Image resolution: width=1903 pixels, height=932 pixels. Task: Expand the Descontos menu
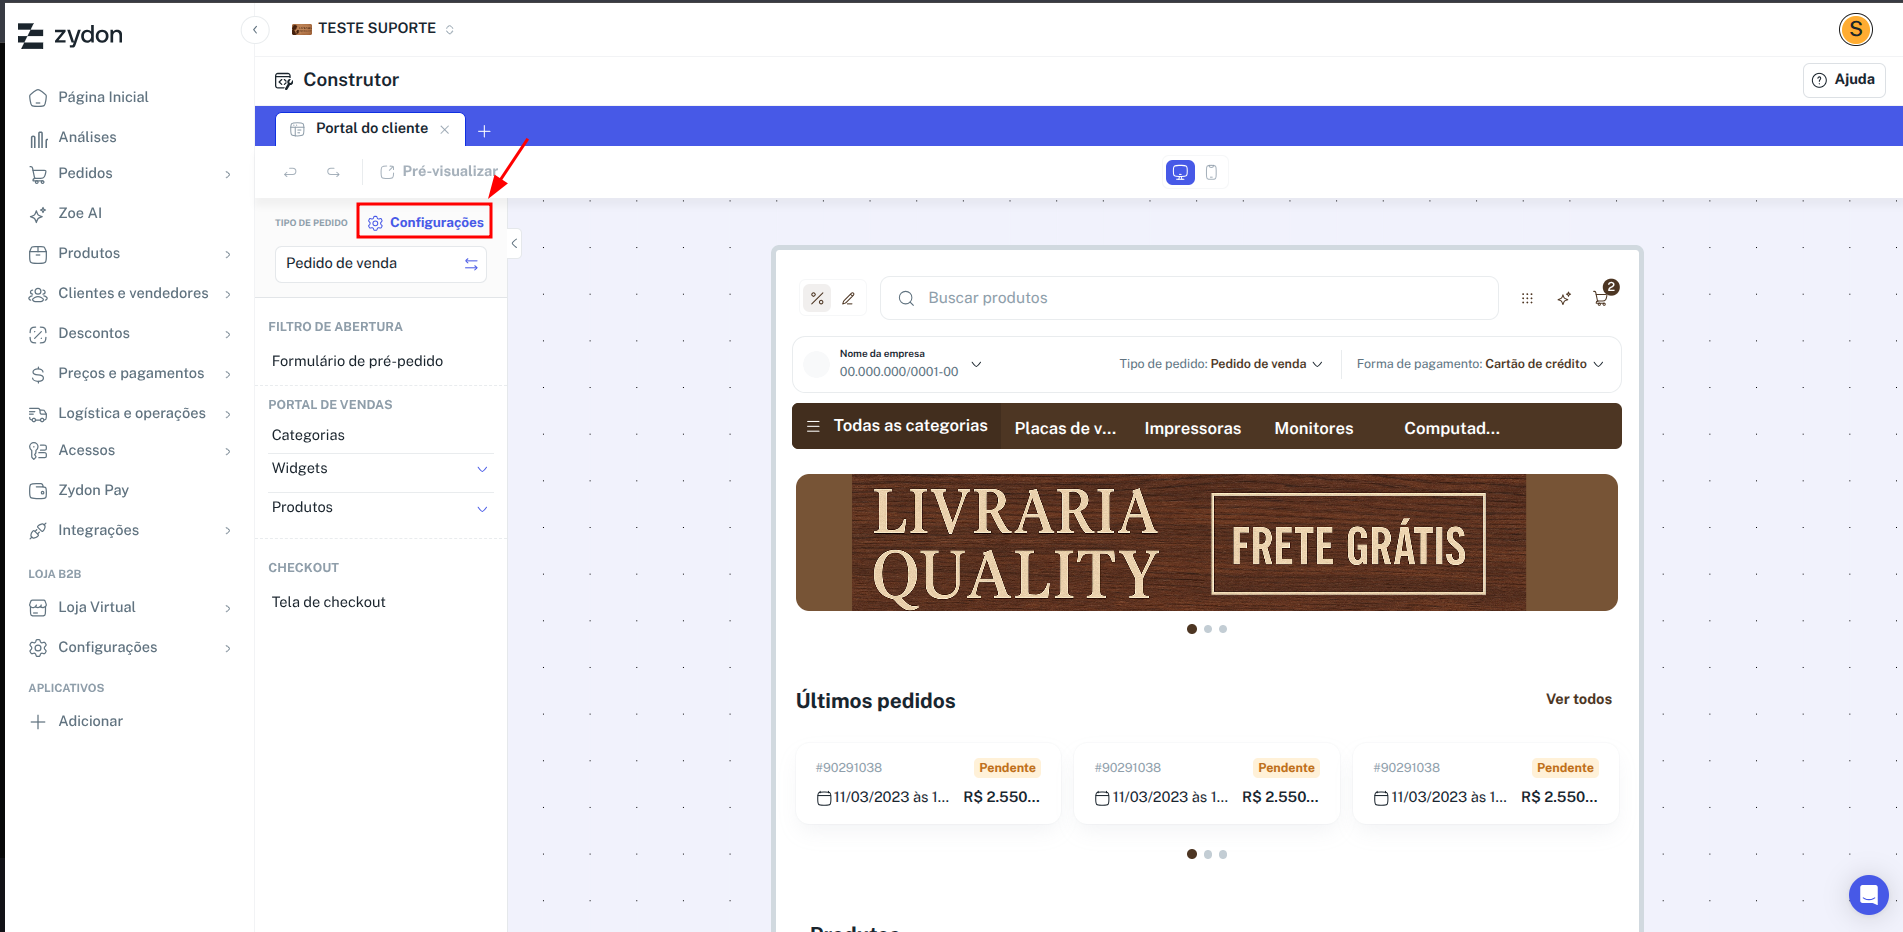point(130,333)
